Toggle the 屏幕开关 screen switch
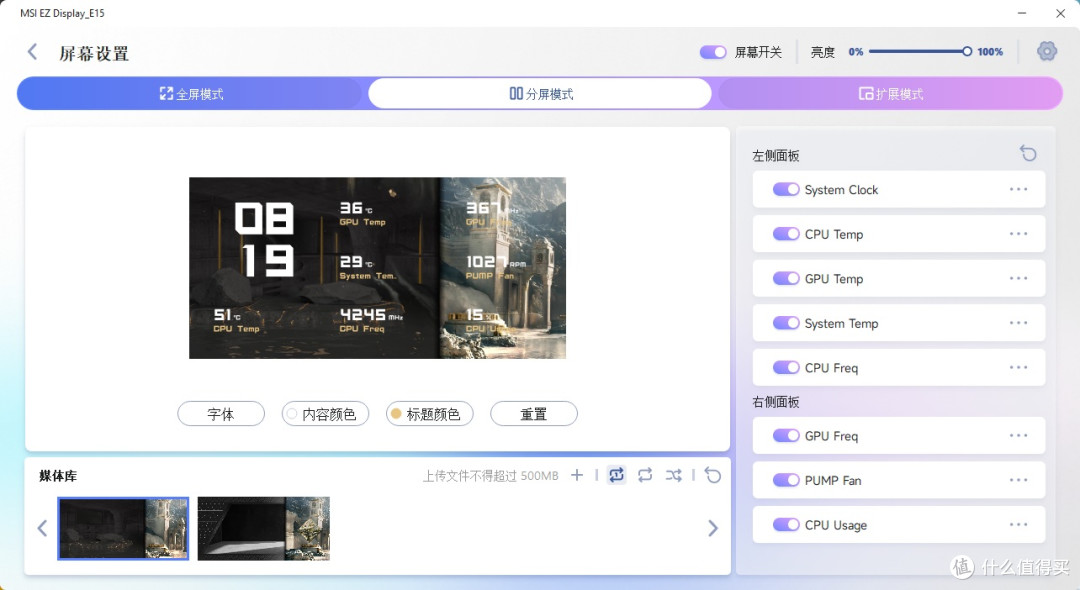Screen dimensions: 1080x590 (x=713, y=52)
